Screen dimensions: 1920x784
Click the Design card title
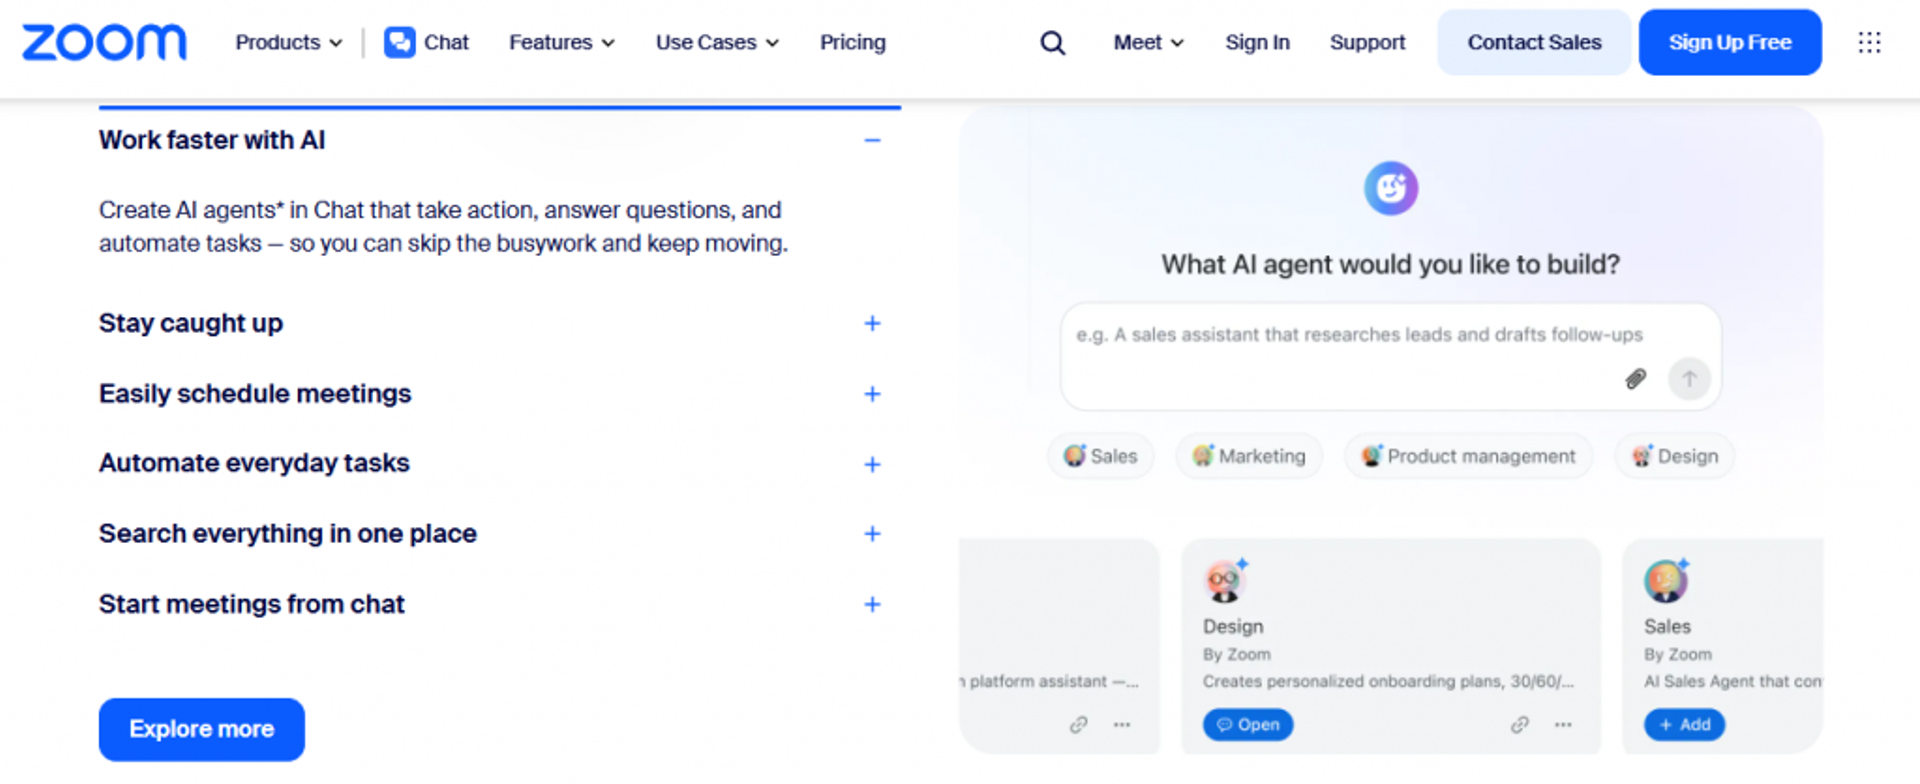tap(1233, 626)
